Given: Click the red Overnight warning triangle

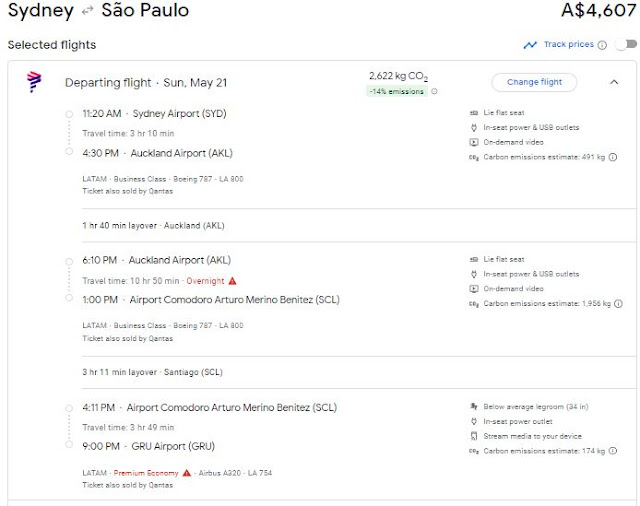Looking at the screenshot, I should pos(232,281).
